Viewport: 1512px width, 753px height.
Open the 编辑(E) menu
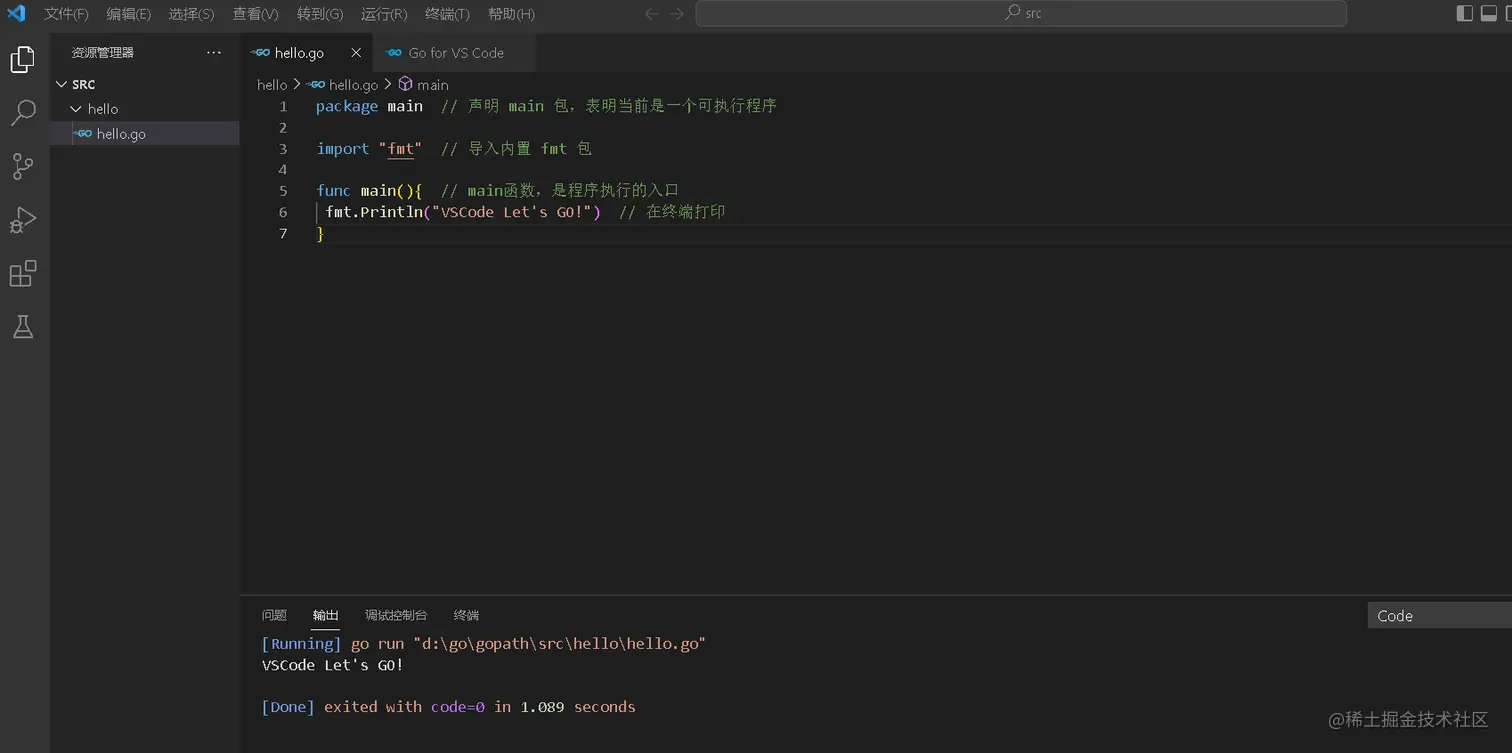click(129, 14)
